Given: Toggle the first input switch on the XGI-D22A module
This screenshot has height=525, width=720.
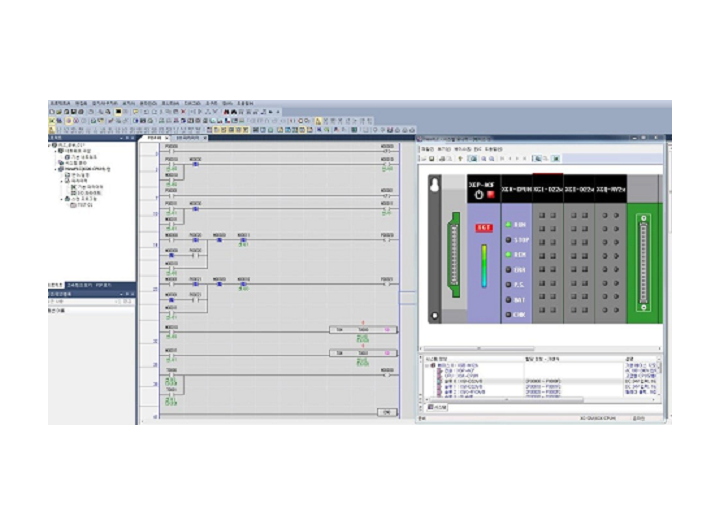Looking at the screenshot, I should tap(542, 215).
